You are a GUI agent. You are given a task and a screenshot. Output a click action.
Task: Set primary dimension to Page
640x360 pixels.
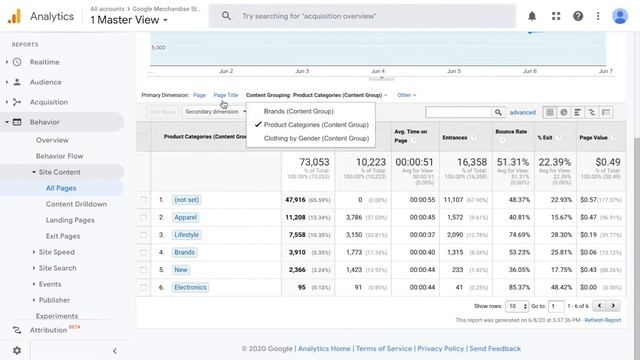pos(199,95)
